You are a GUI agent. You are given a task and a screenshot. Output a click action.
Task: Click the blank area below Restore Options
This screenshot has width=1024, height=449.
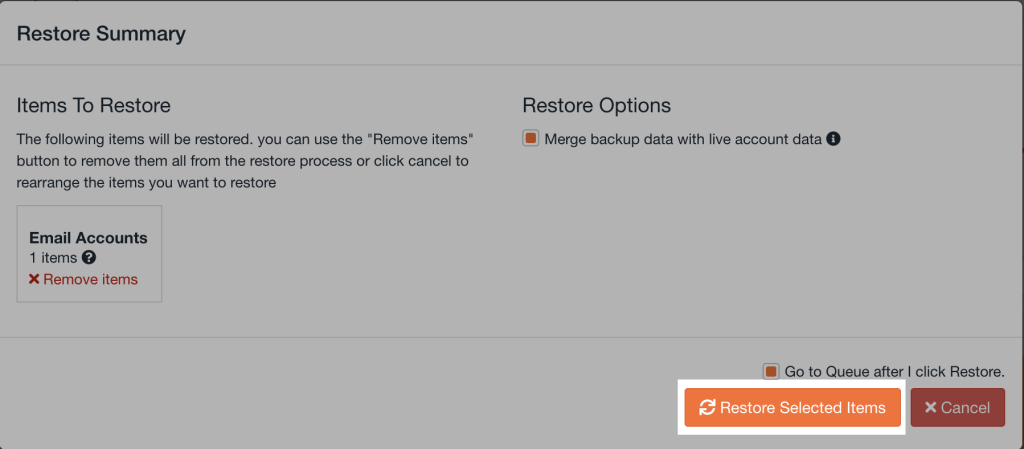[x=760, y=240]
